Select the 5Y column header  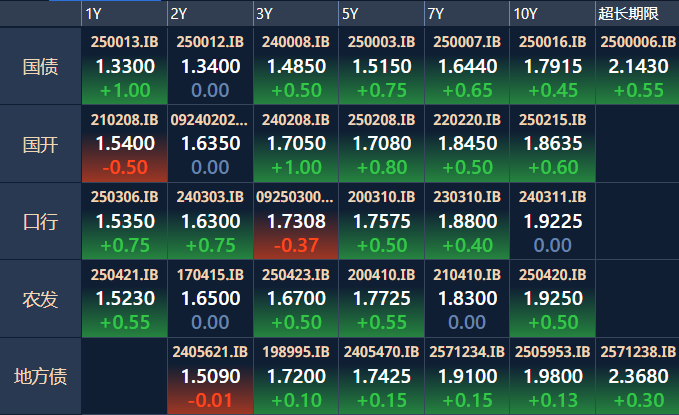click(381, 13)
